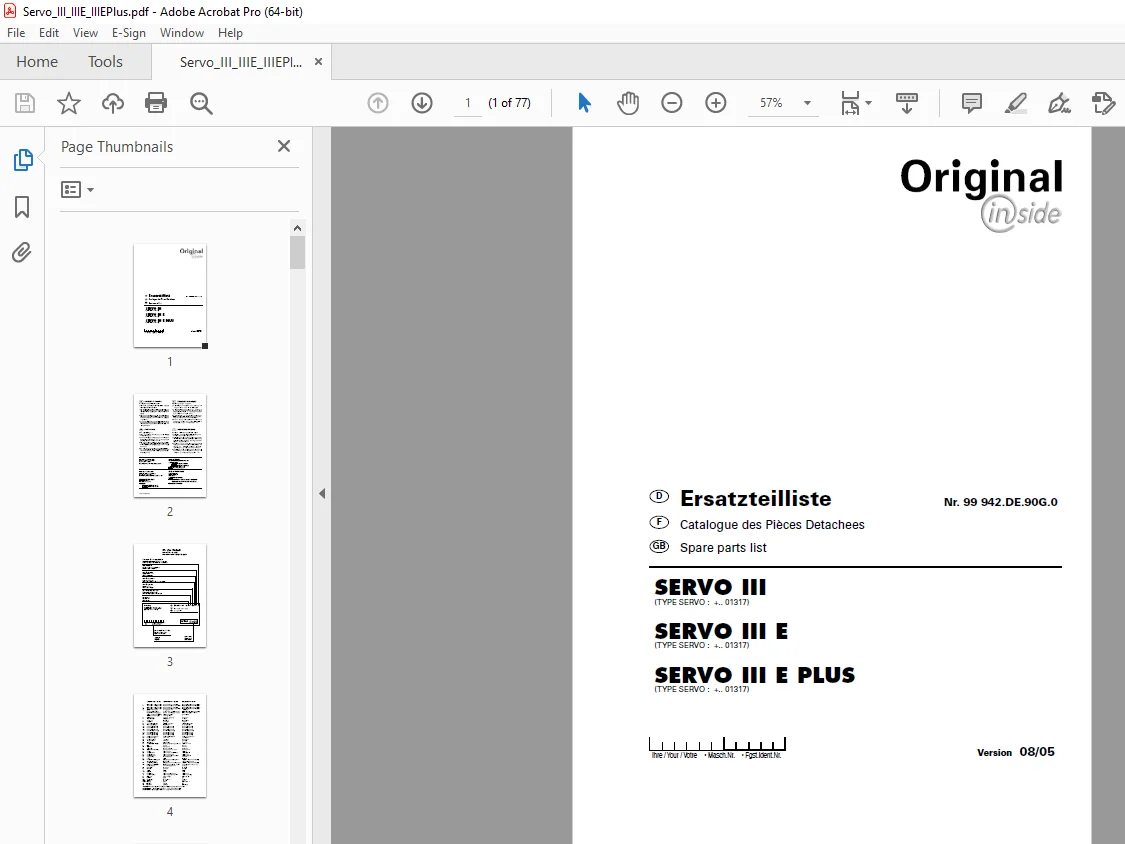Select the Servo_III_IIIE document tab

(x=241, y=62)
